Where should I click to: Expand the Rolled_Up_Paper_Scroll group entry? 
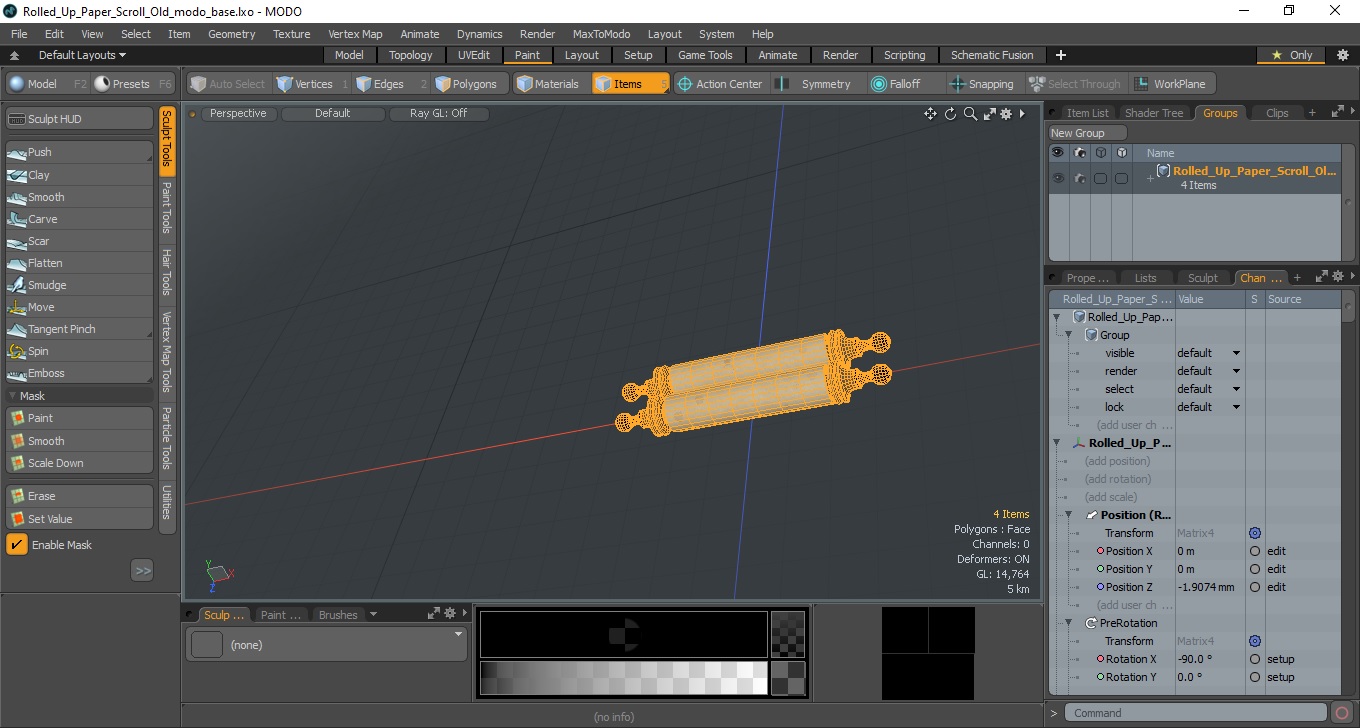point(1150,178)
